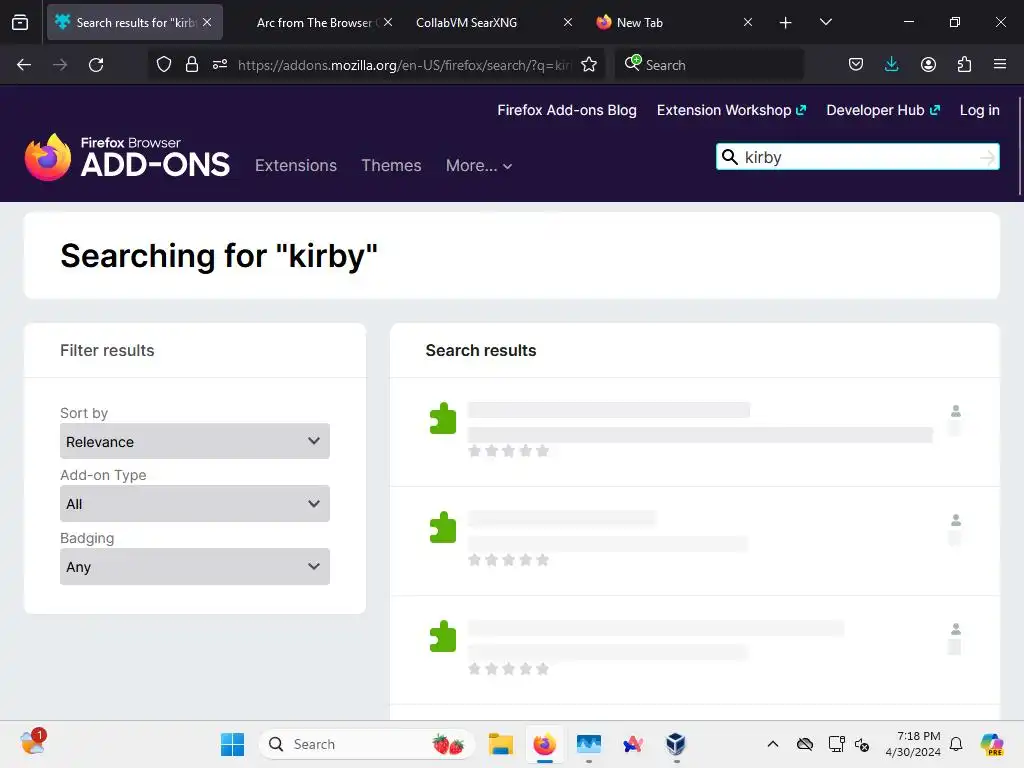Open the Arc browser taskbar icon
Viewport: 1024px width, 768px height.
[633, 744]
